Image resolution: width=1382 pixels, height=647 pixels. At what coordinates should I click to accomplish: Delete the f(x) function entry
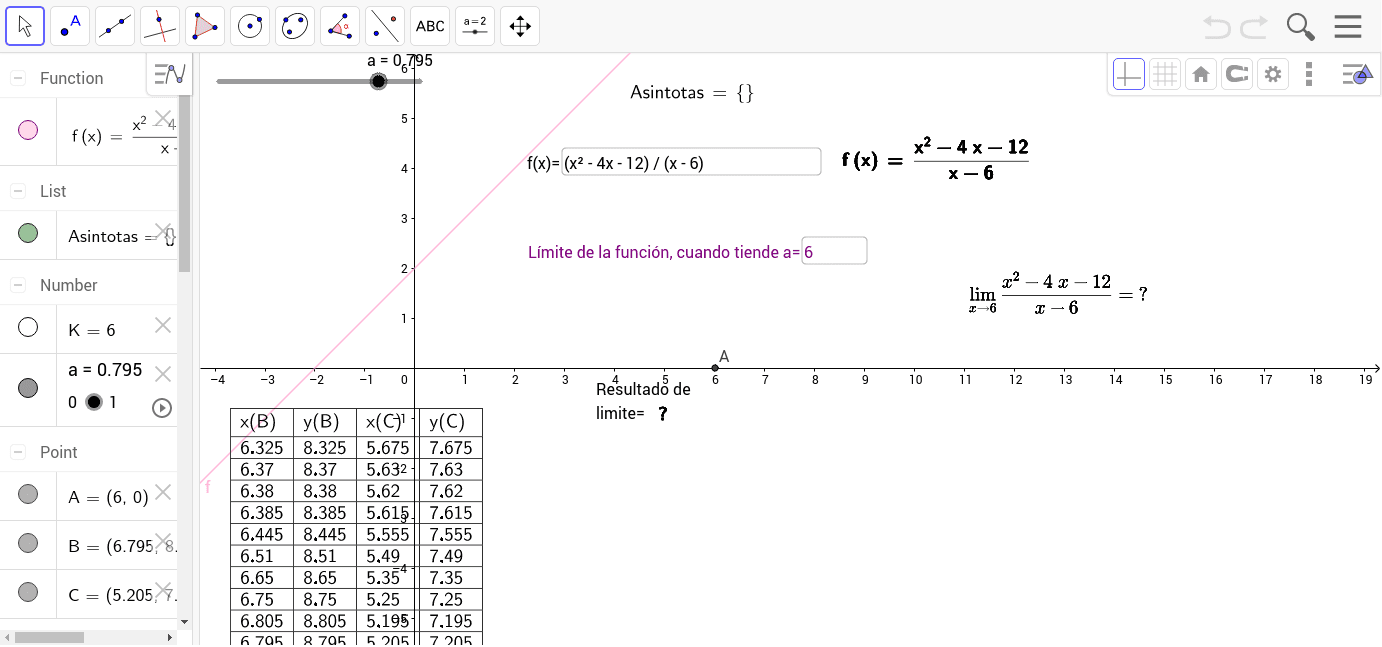coord(163,117)
